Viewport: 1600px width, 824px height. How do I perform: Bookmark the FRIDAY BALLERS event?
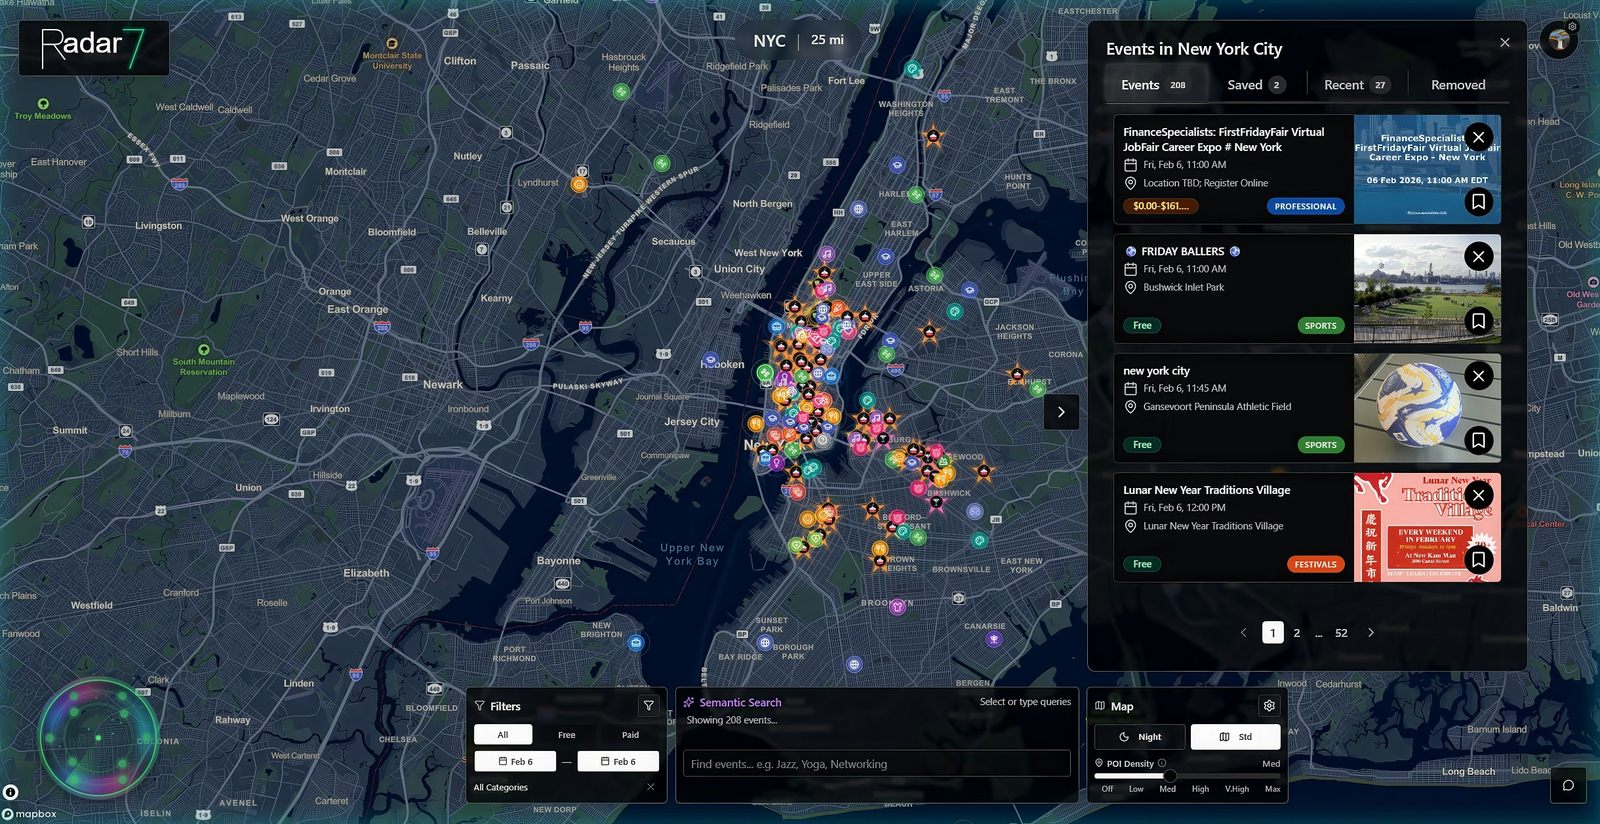pyautogui.click(x=1478, y=321)
